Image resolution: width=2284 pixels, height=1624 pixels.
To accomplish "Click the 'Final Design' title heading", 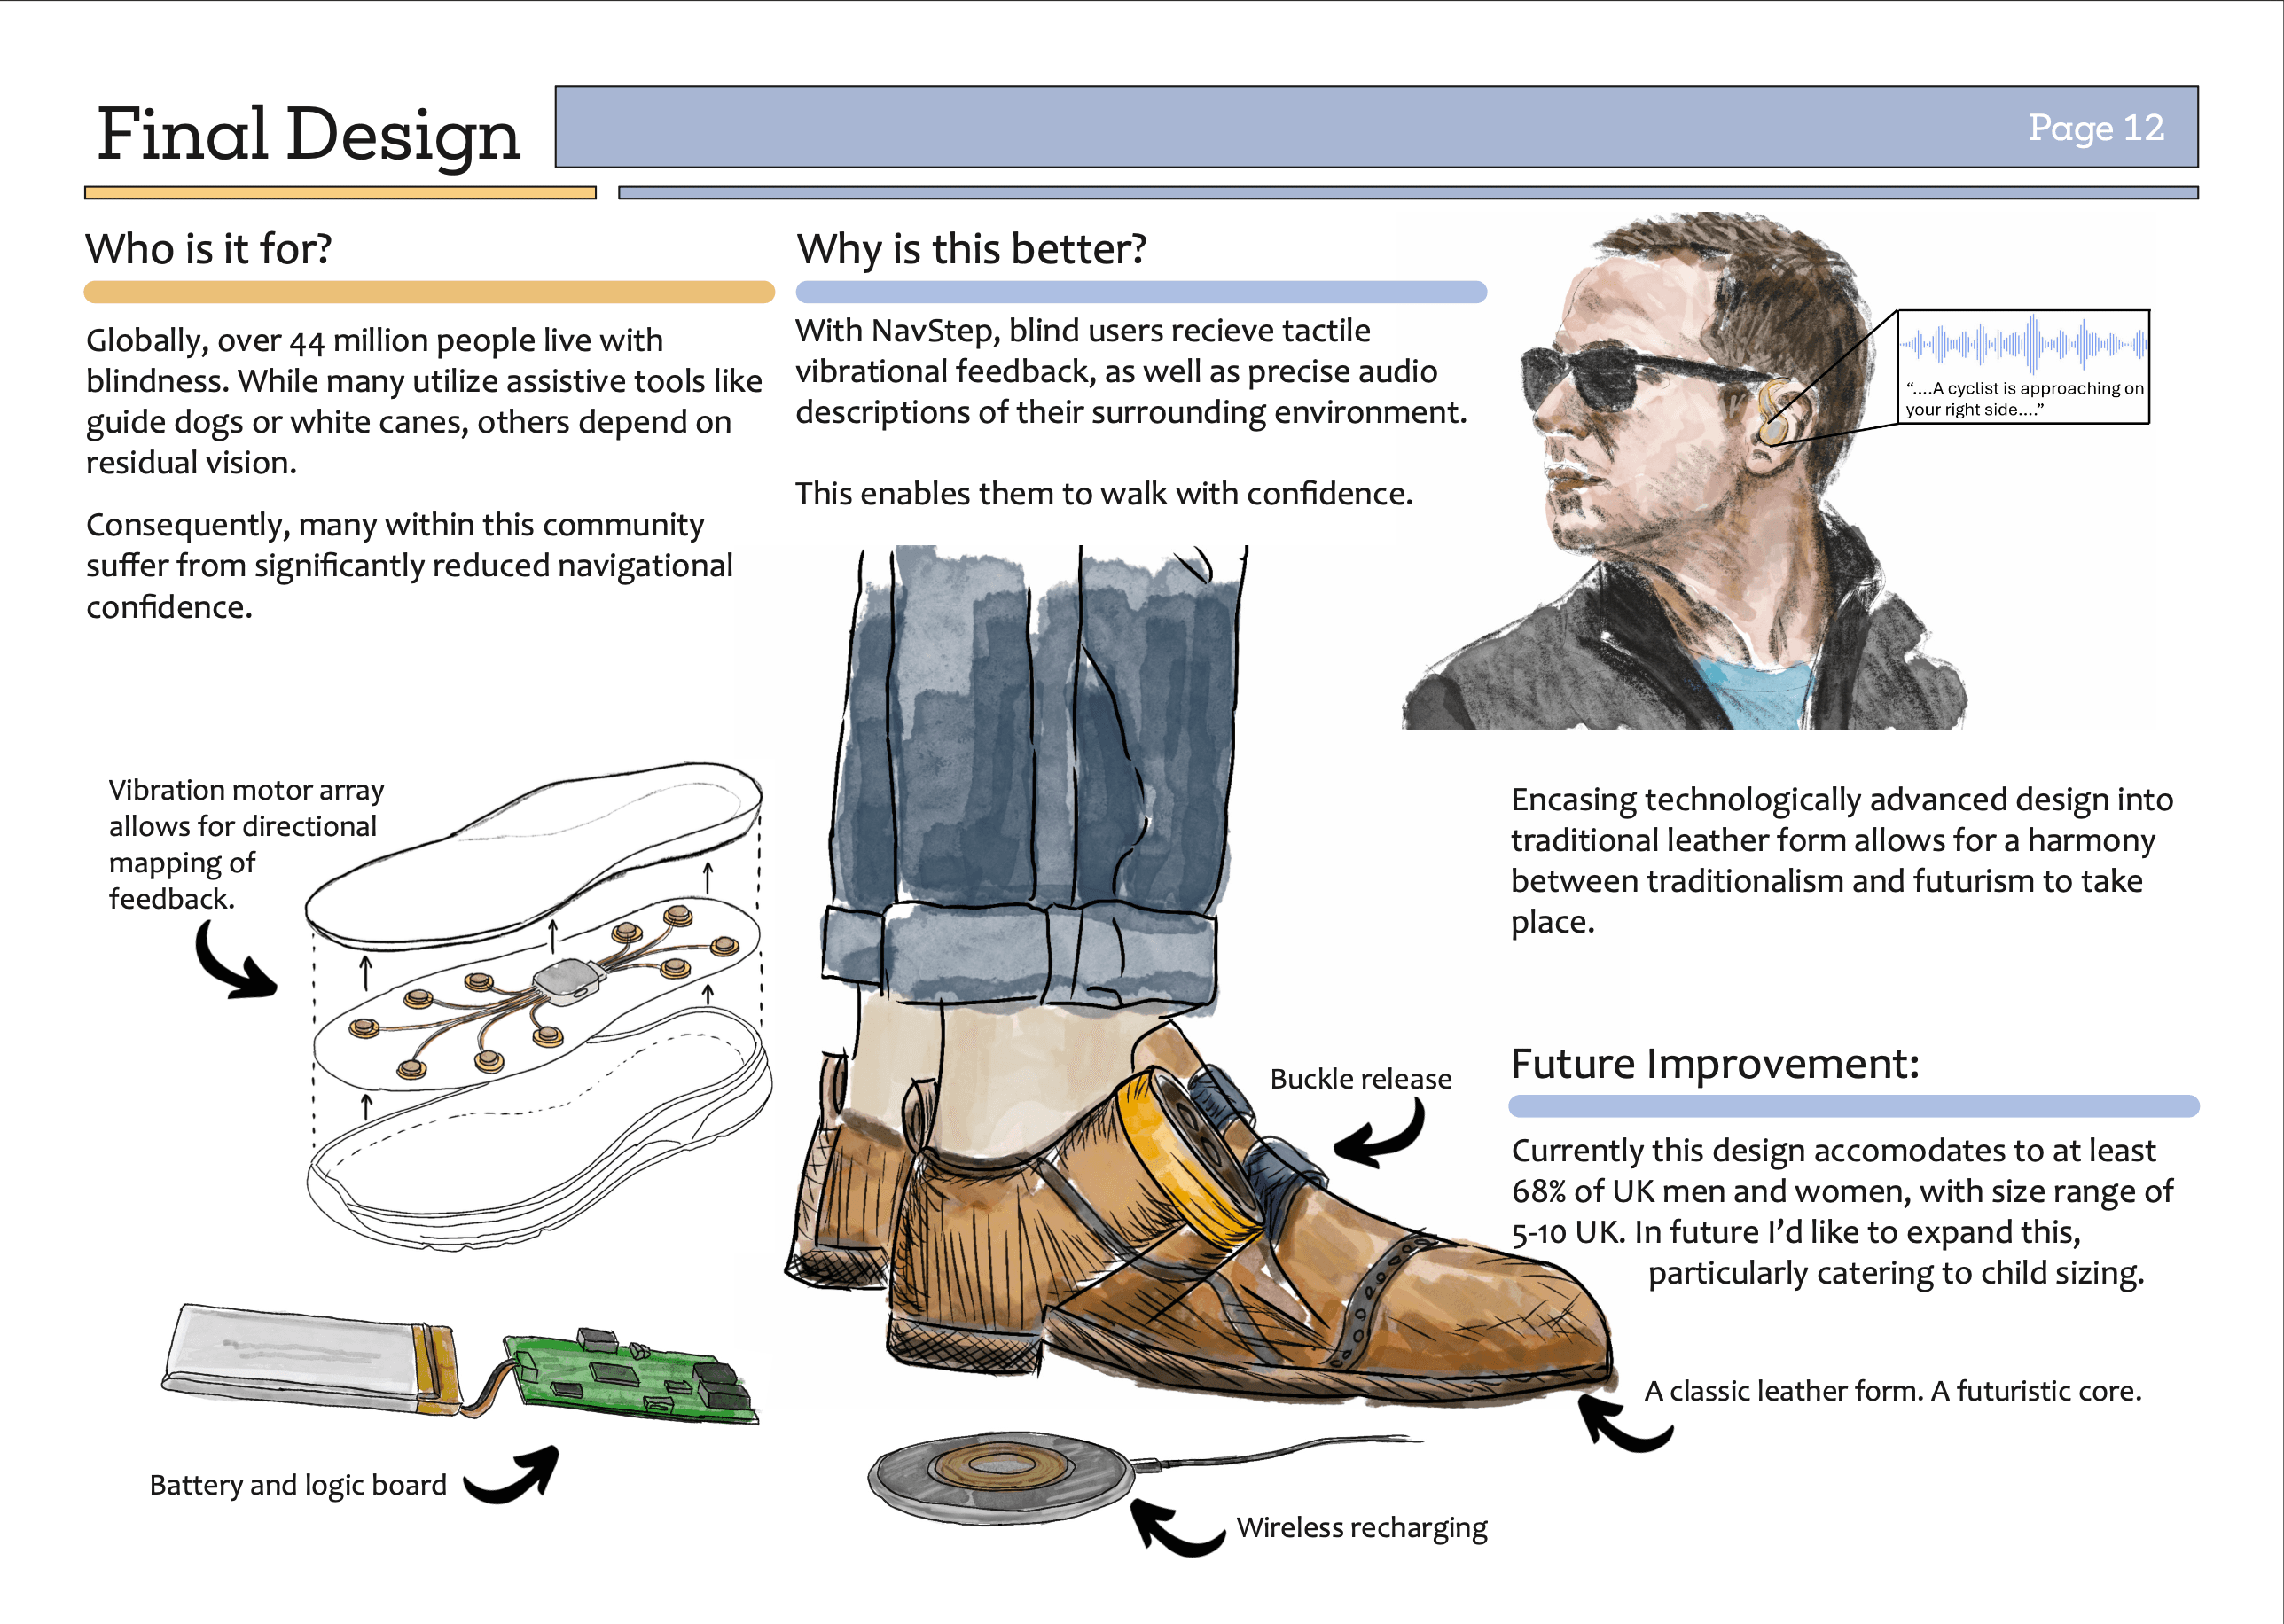I will pyautogui.click(x=309, y=134).
